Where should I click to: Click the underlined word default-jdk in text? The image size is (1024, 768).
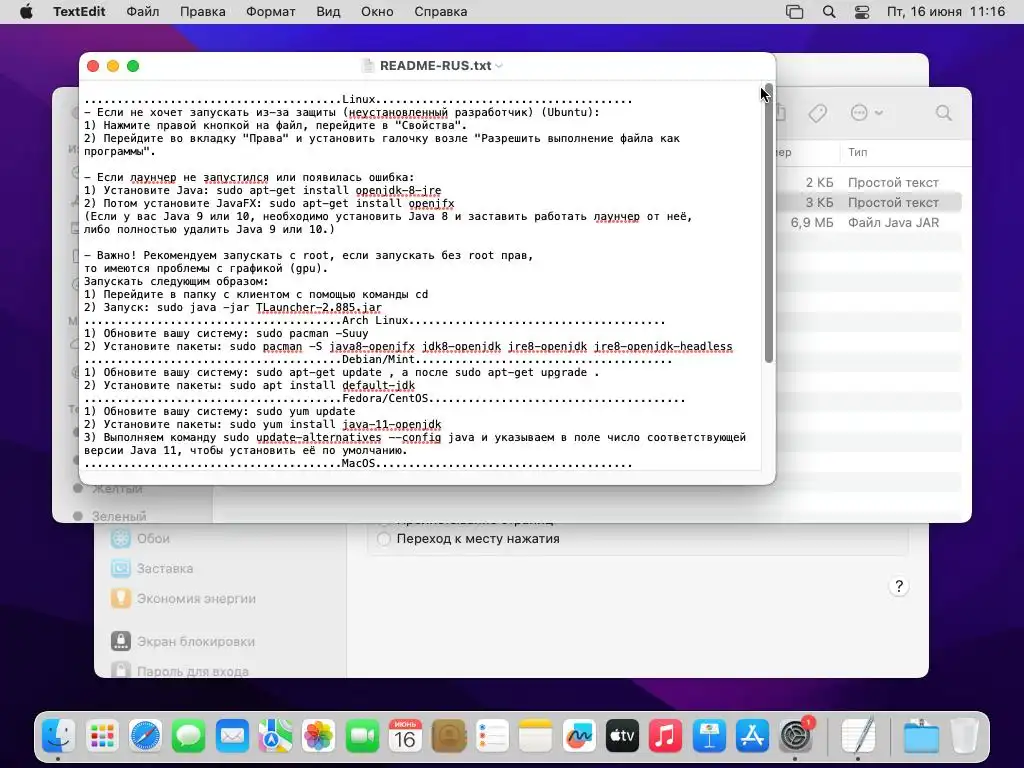click(x=379, y=386)
